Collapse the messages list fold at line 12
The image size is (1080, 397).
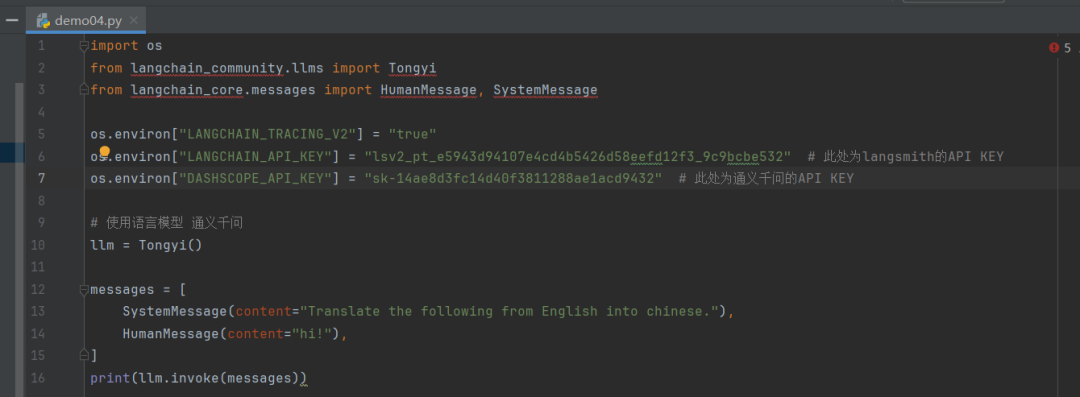[84, 289]
